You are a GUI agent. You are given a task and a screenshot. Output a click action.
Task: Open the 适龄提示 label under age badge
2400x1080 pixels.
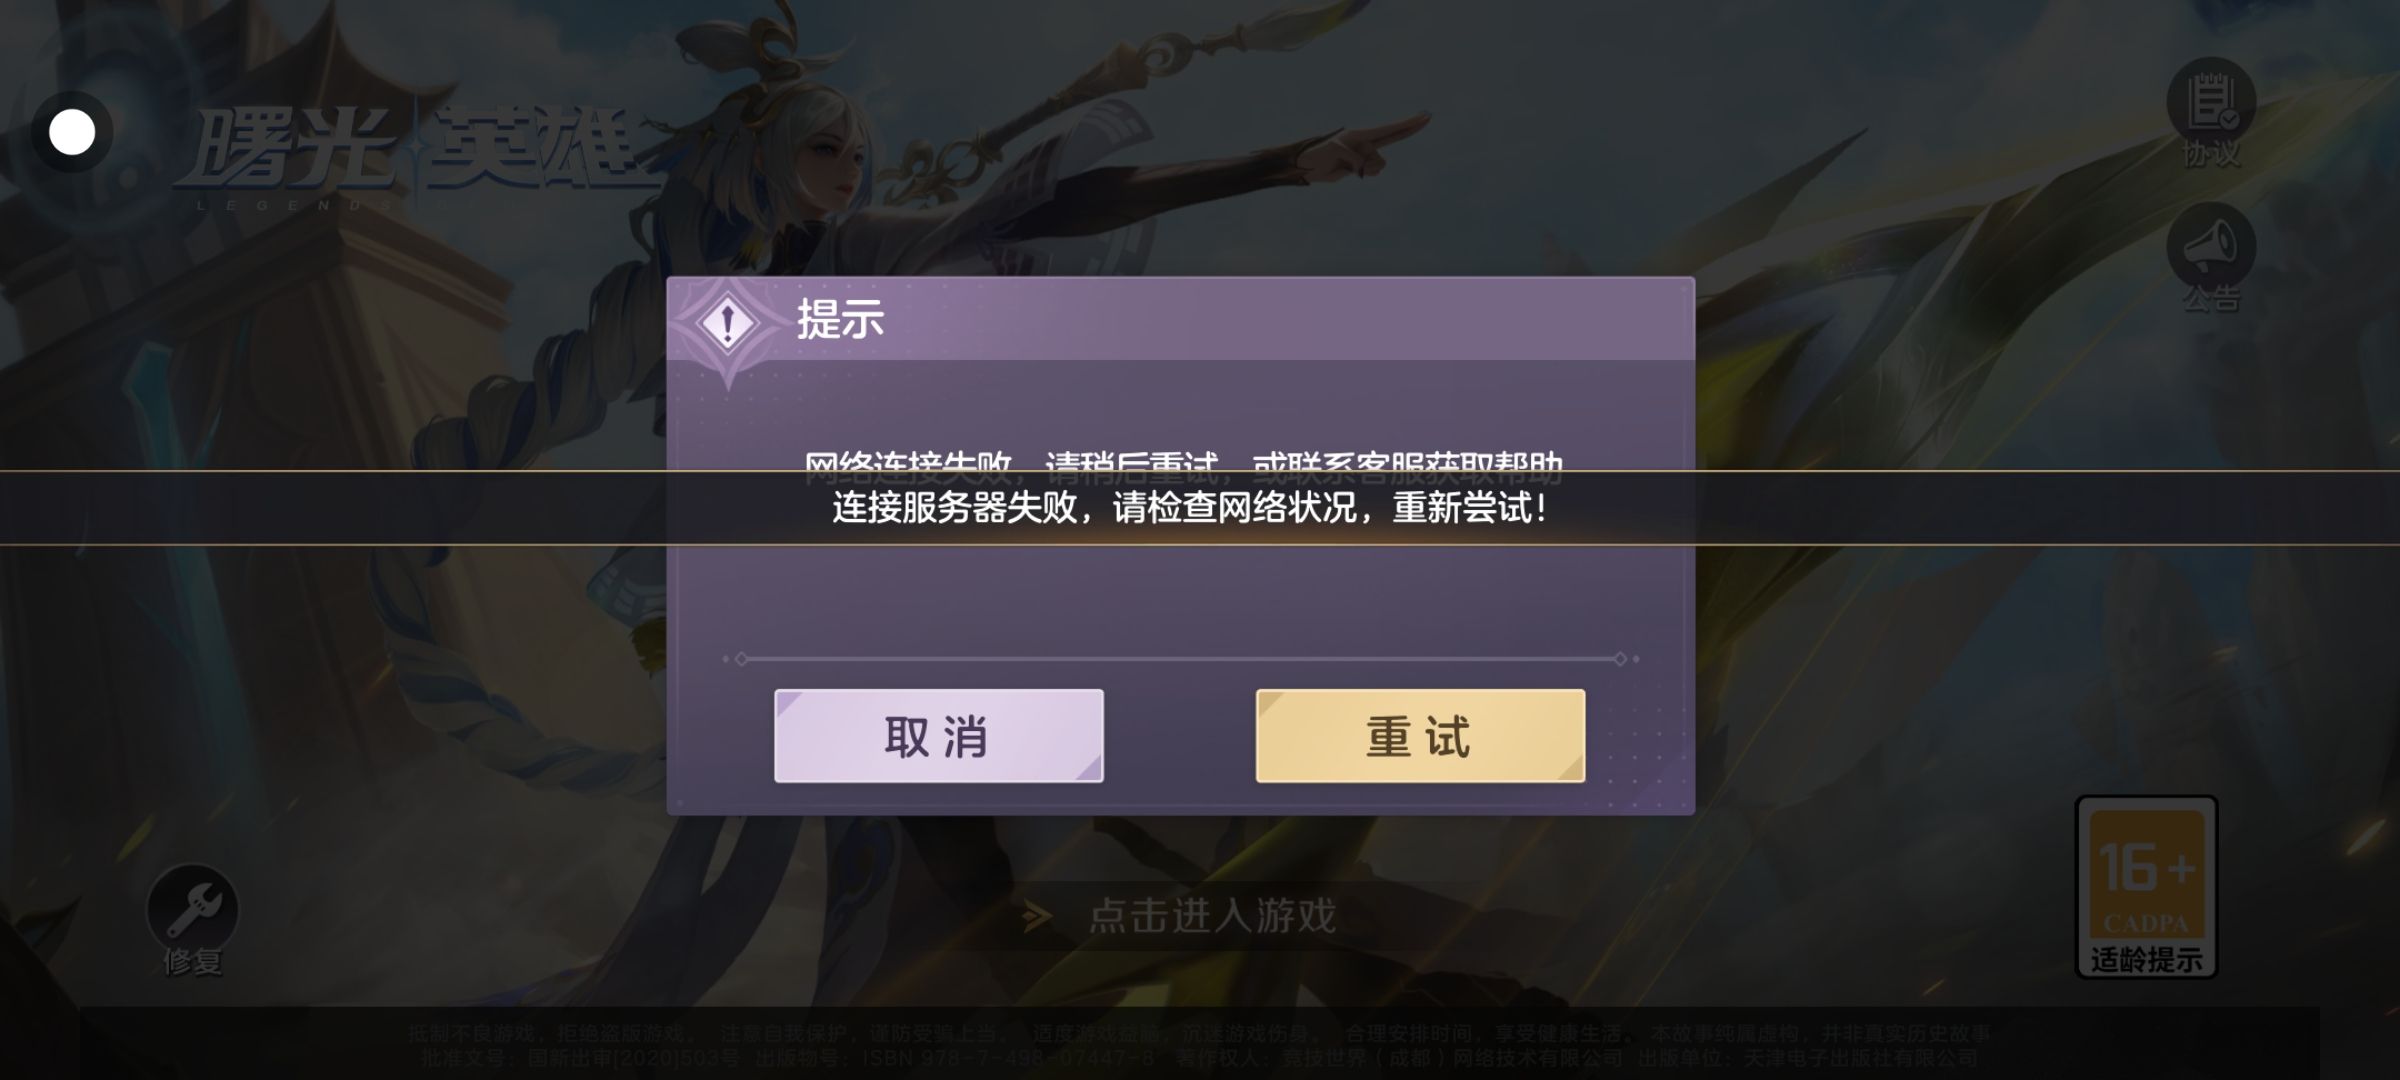[x=2146, y=960]
